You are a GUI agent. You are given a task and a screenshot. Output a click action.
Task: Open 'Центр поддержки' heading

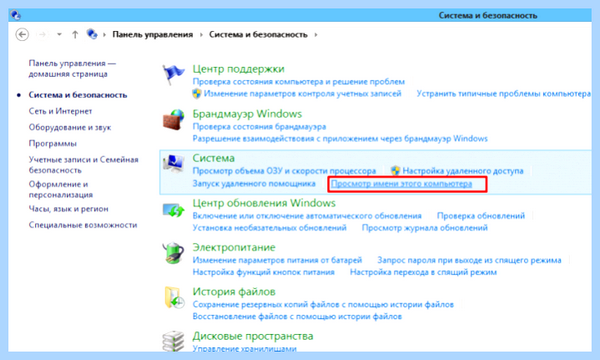click(238, 69)
